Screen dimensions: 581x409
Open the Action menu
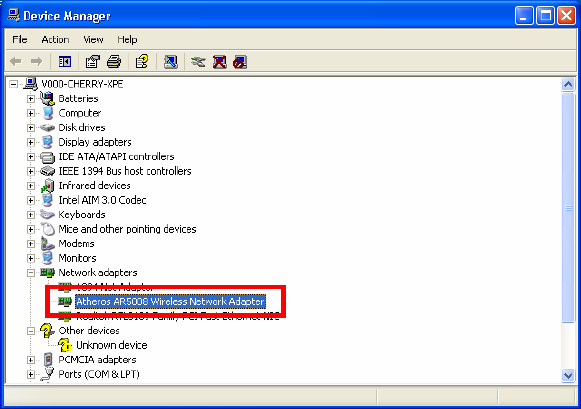(x=55, y=39)
